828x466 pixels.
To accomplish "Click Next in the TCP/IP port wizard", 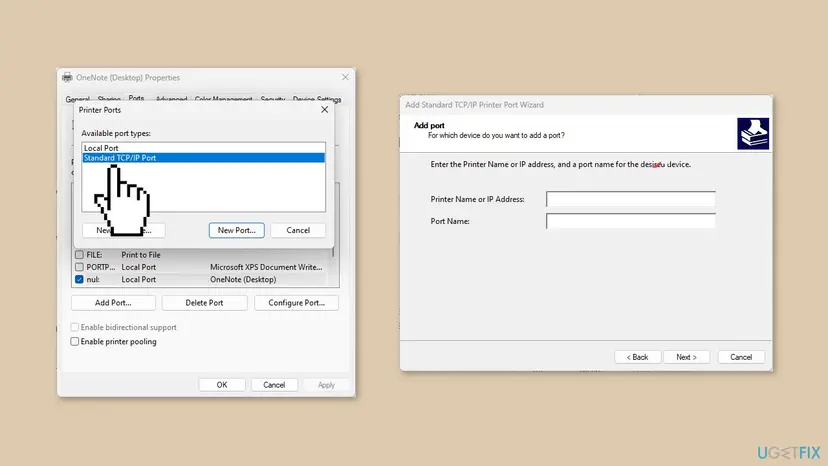I will coord(686,357).
